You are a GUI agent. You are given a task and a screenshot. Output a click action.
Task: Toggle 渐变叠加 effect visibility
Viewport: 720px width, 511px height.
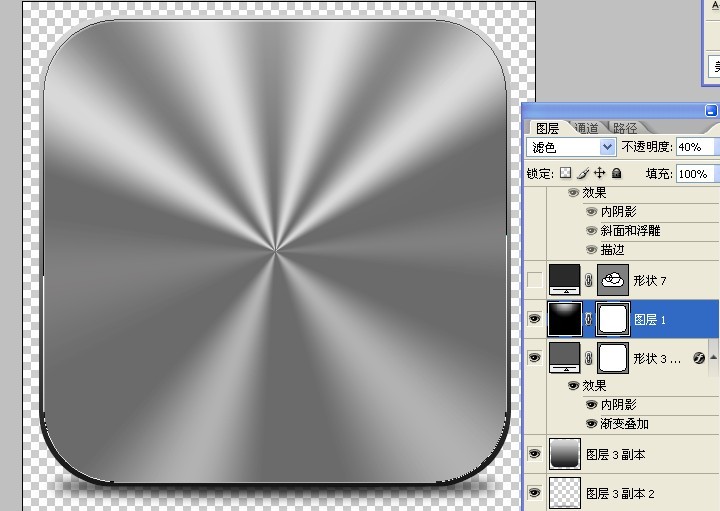coord(591,424)
